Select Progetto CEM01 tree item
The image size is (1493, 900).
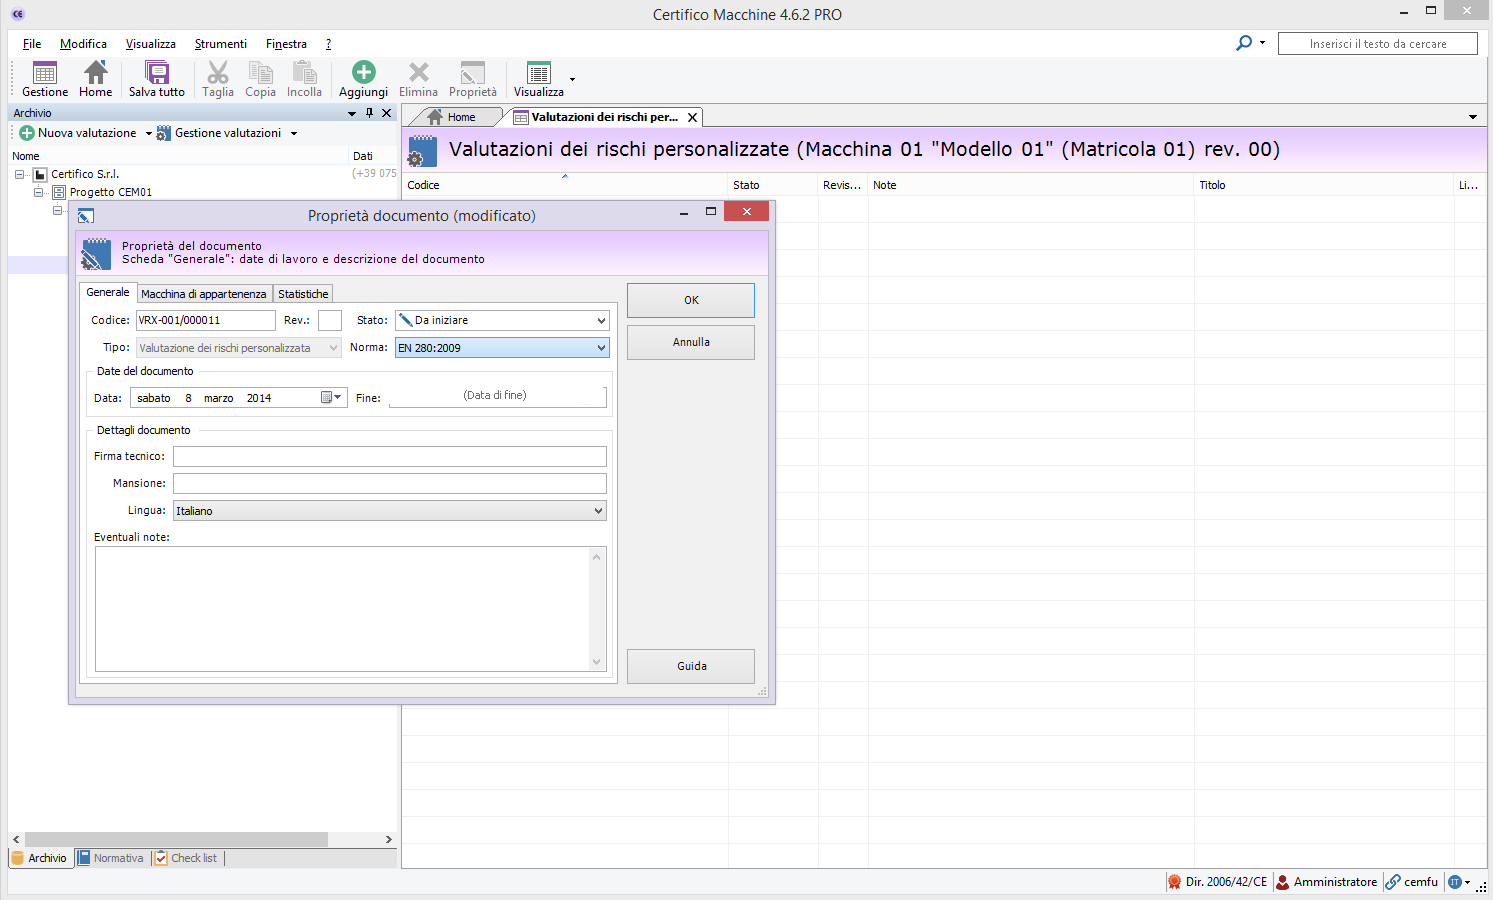click(111, 192)
